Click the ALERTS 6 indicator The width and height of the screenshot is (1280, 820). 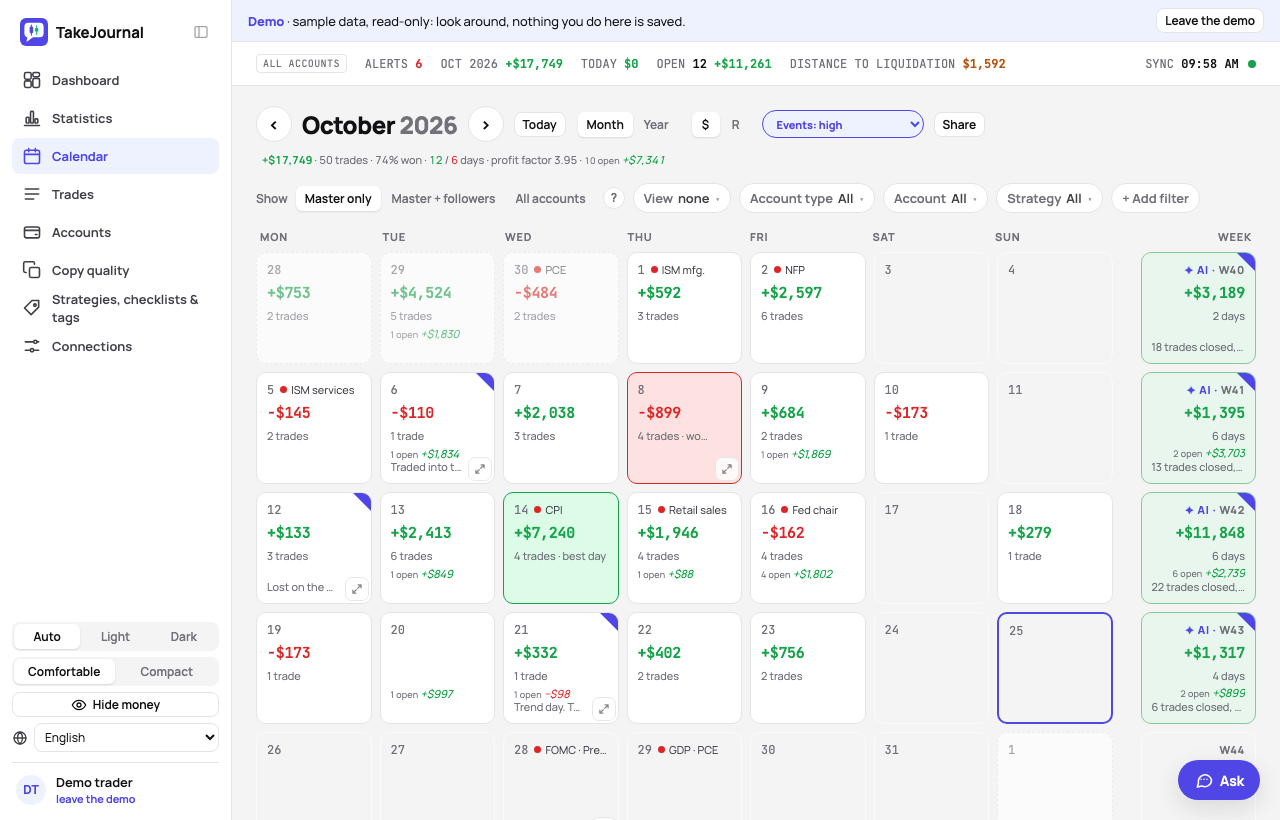pyautogui.click(x=393, y=64)
